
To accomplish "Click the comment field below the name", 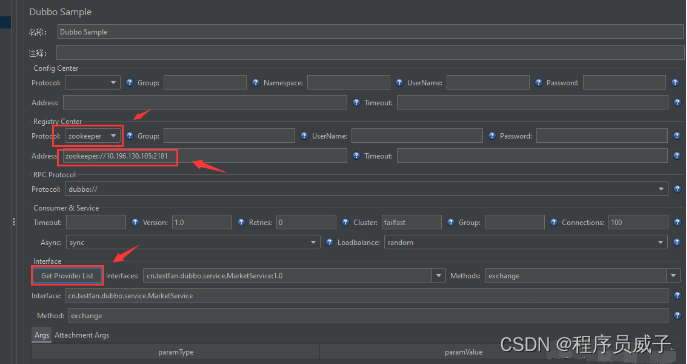I will 370,53.
